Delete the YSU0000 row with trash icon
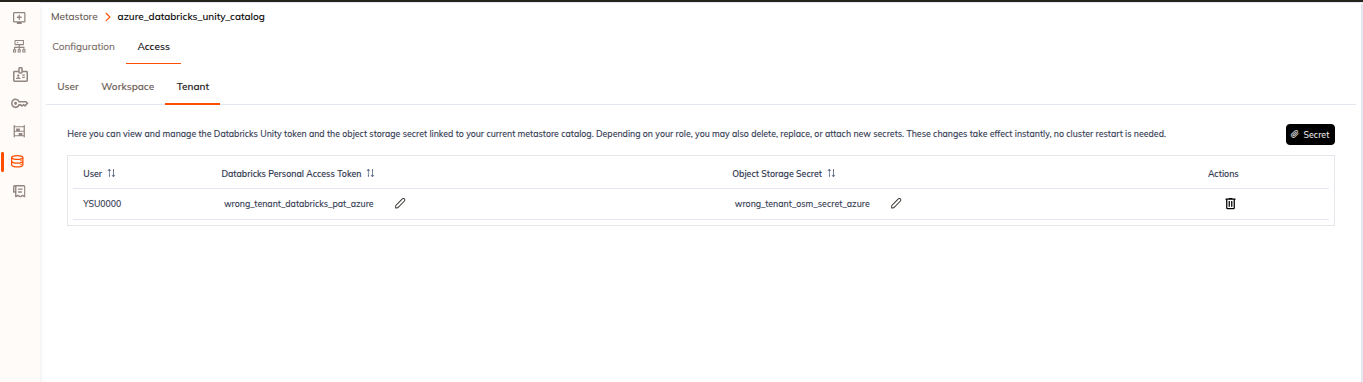Viewport: 1363px width, 382px height. (1230, 203)
